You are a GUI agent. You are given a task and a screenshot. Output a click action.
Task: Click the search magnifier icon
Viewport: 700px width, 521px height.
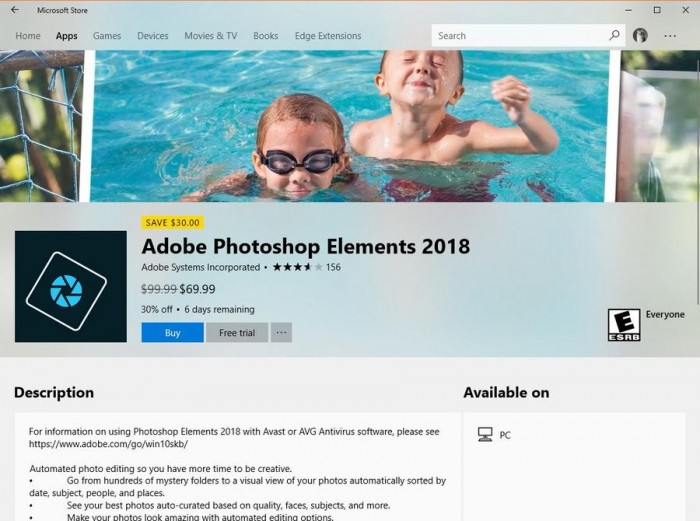click(614, 35)
